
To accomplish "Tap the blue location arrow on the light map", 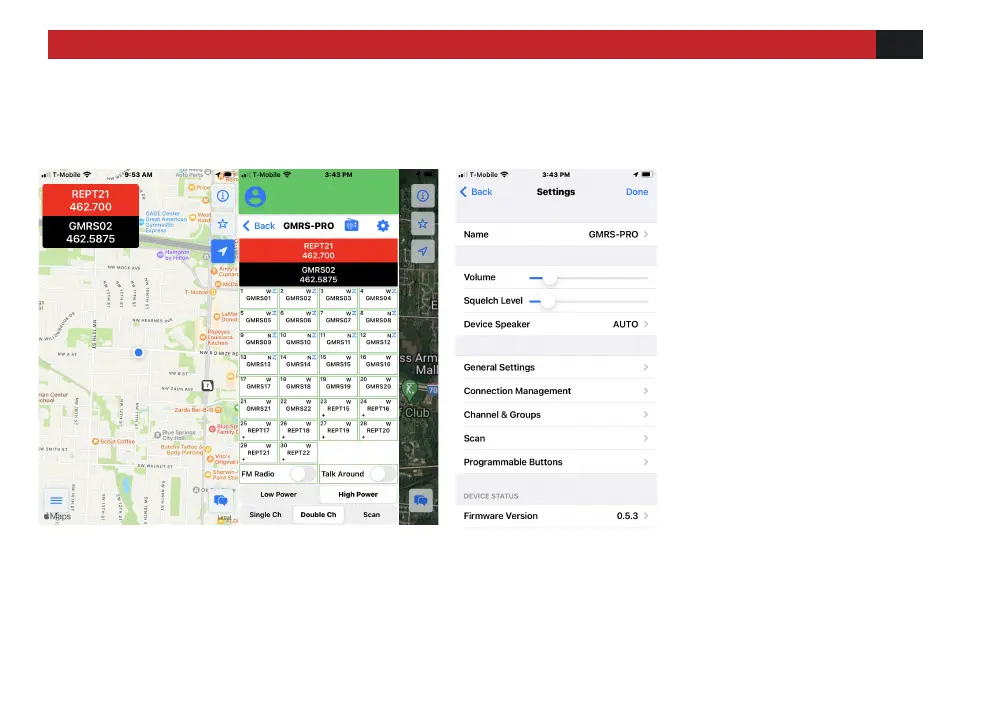I will tap(222, 251).
